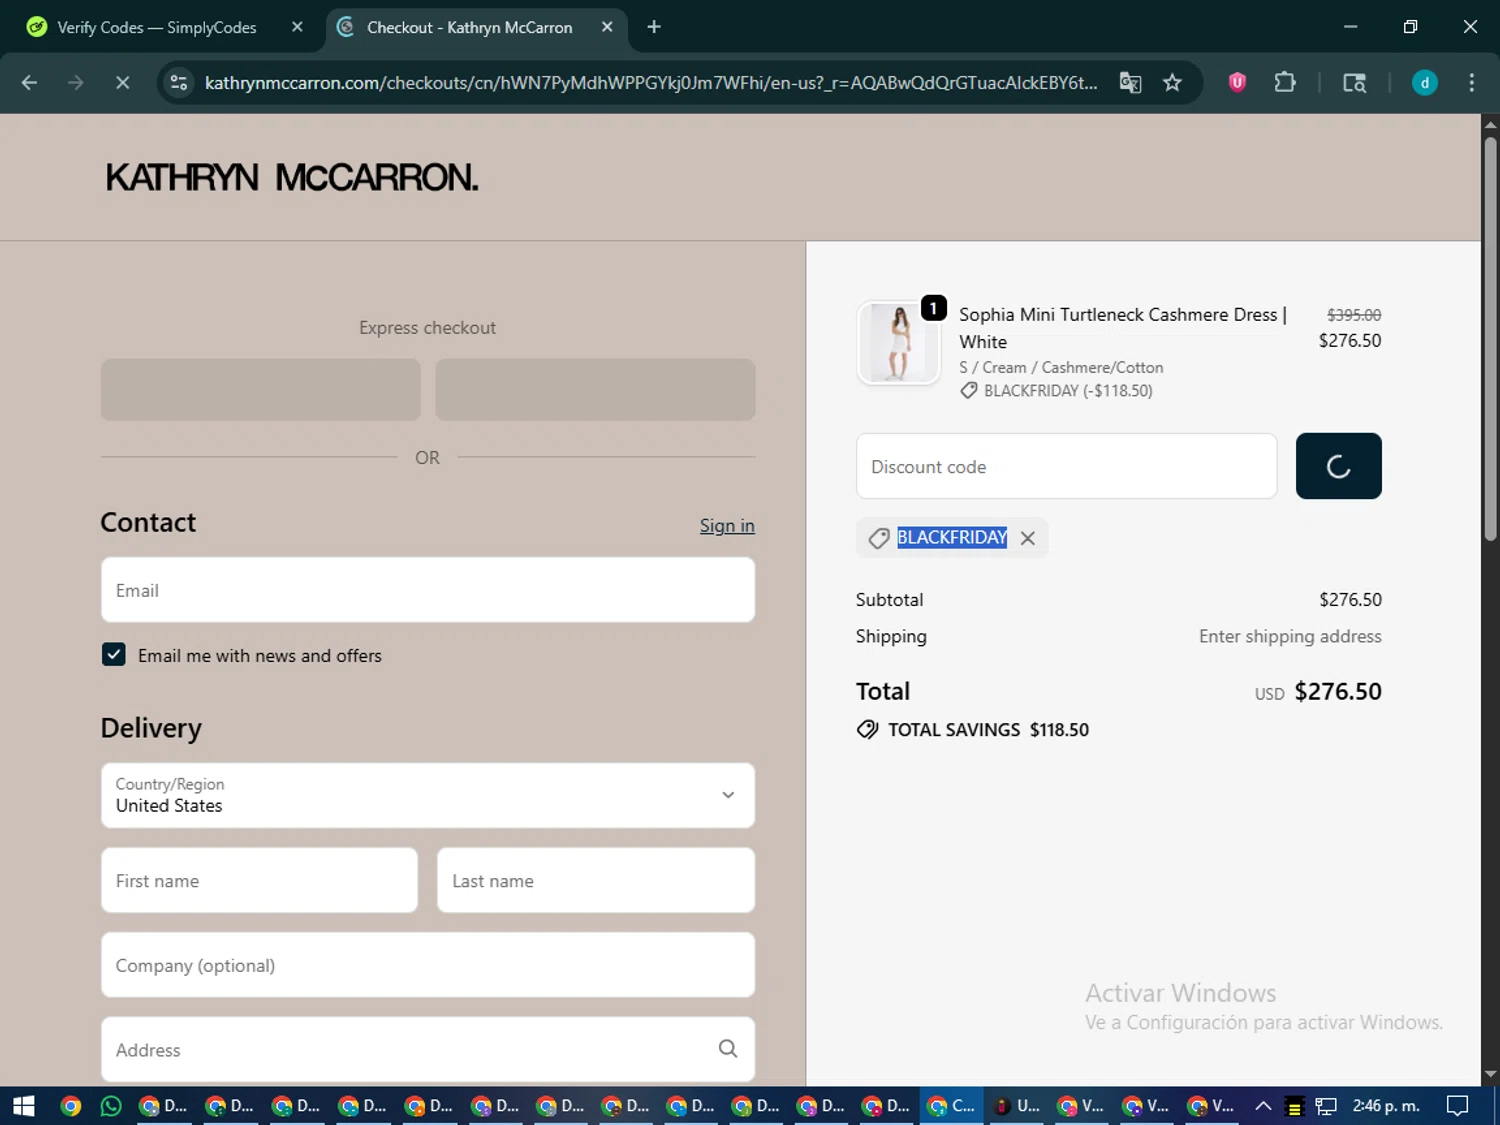
Task: Click the taskbar clock showing 2:46 p. m.
Action: coord(1386,1106)
